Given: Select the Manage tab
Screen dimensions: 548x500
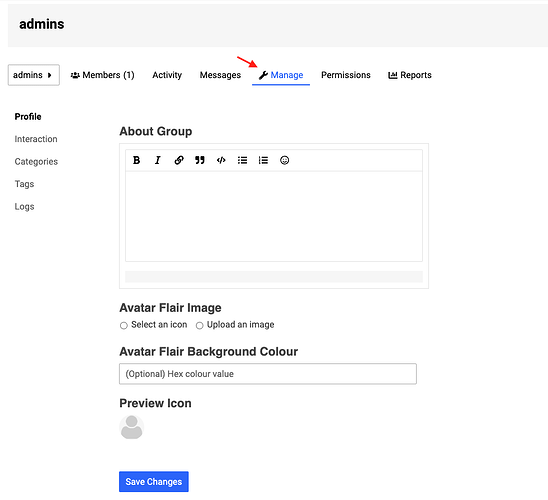Looking at the screenshot, I should click(281, 75).
